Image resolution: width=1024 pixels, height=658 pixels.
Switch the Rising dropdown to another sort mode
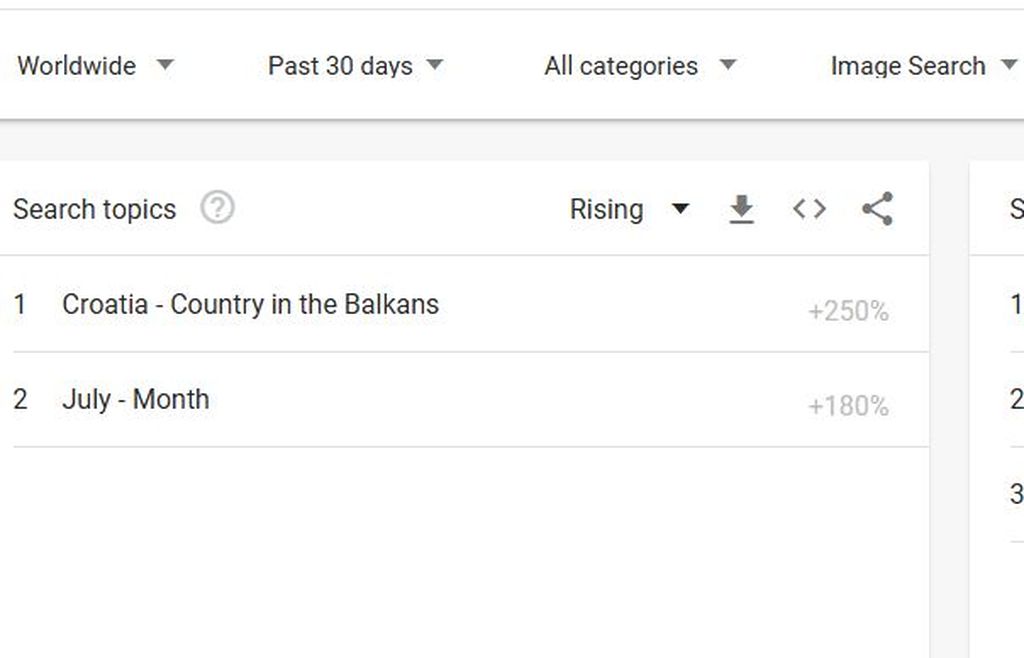[x=630, y=209]
